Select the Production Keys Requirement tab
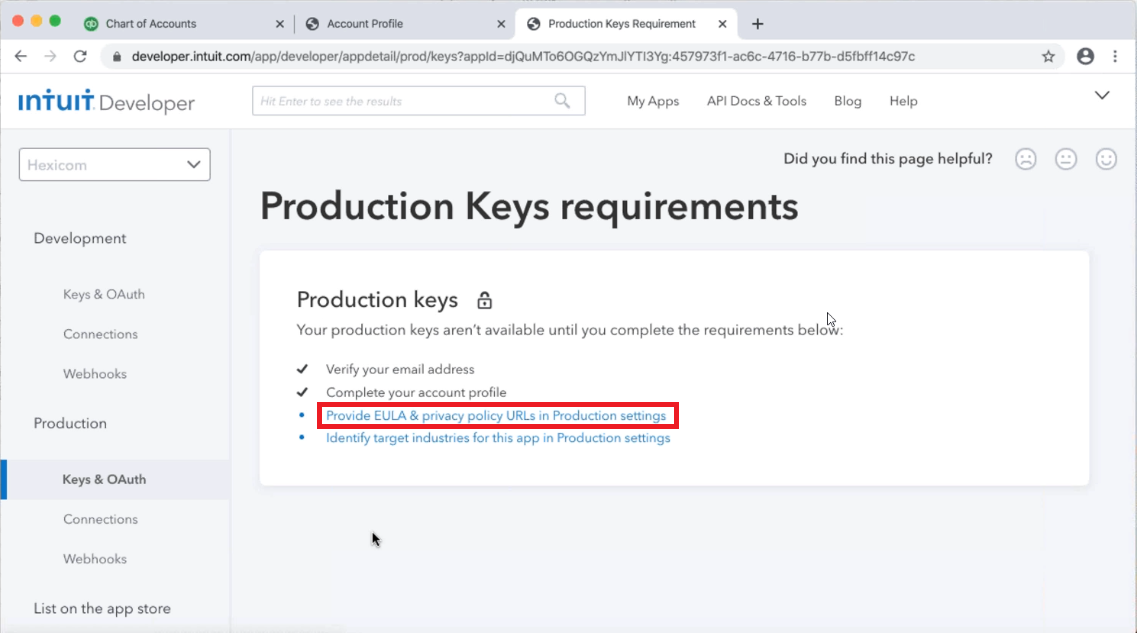The width and height of the screenshot is (1137, 633). click(621, 24)
